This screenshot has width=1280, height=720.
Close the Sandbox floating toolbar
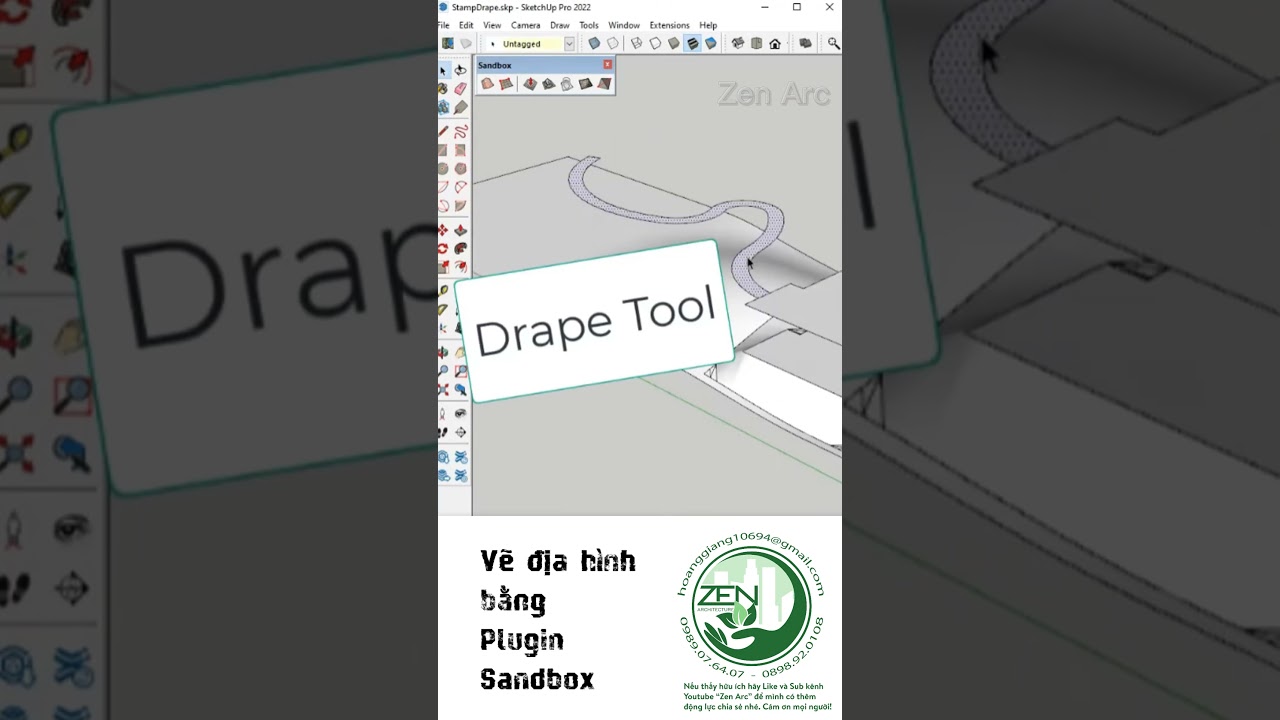point(607,65)
